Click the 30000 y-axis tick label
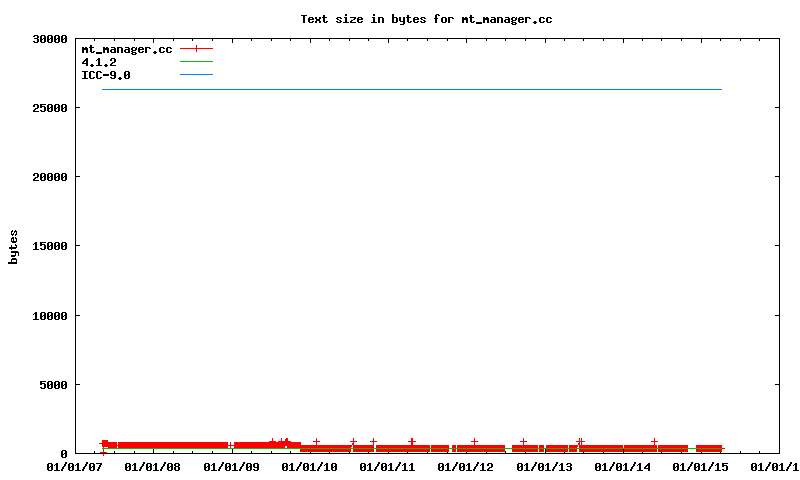800x480 pixels. click(x=49, y=39)
